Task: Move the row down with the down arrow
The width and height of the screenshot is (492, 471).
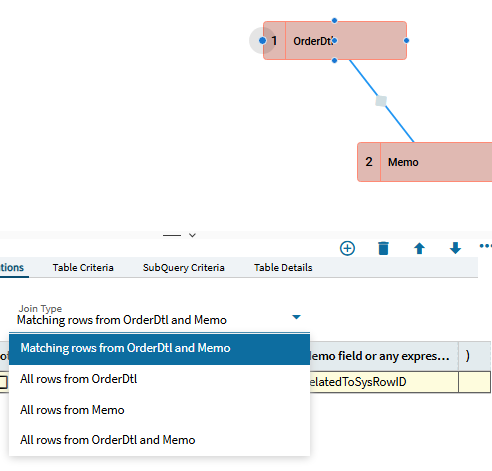Action: (x=455, y=248)
